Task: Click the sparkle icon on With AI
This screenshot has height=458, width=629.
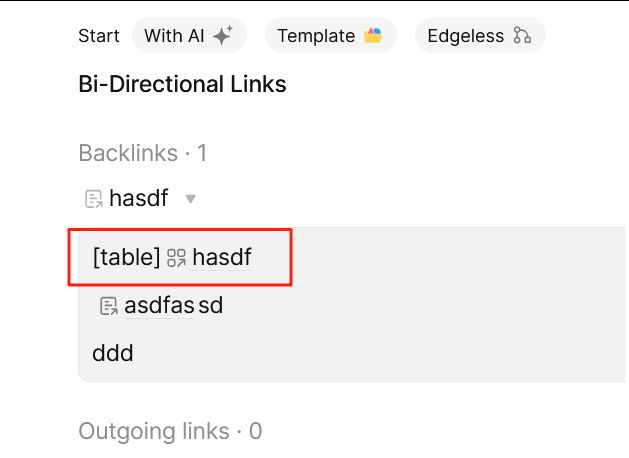Action: point(222,36)
